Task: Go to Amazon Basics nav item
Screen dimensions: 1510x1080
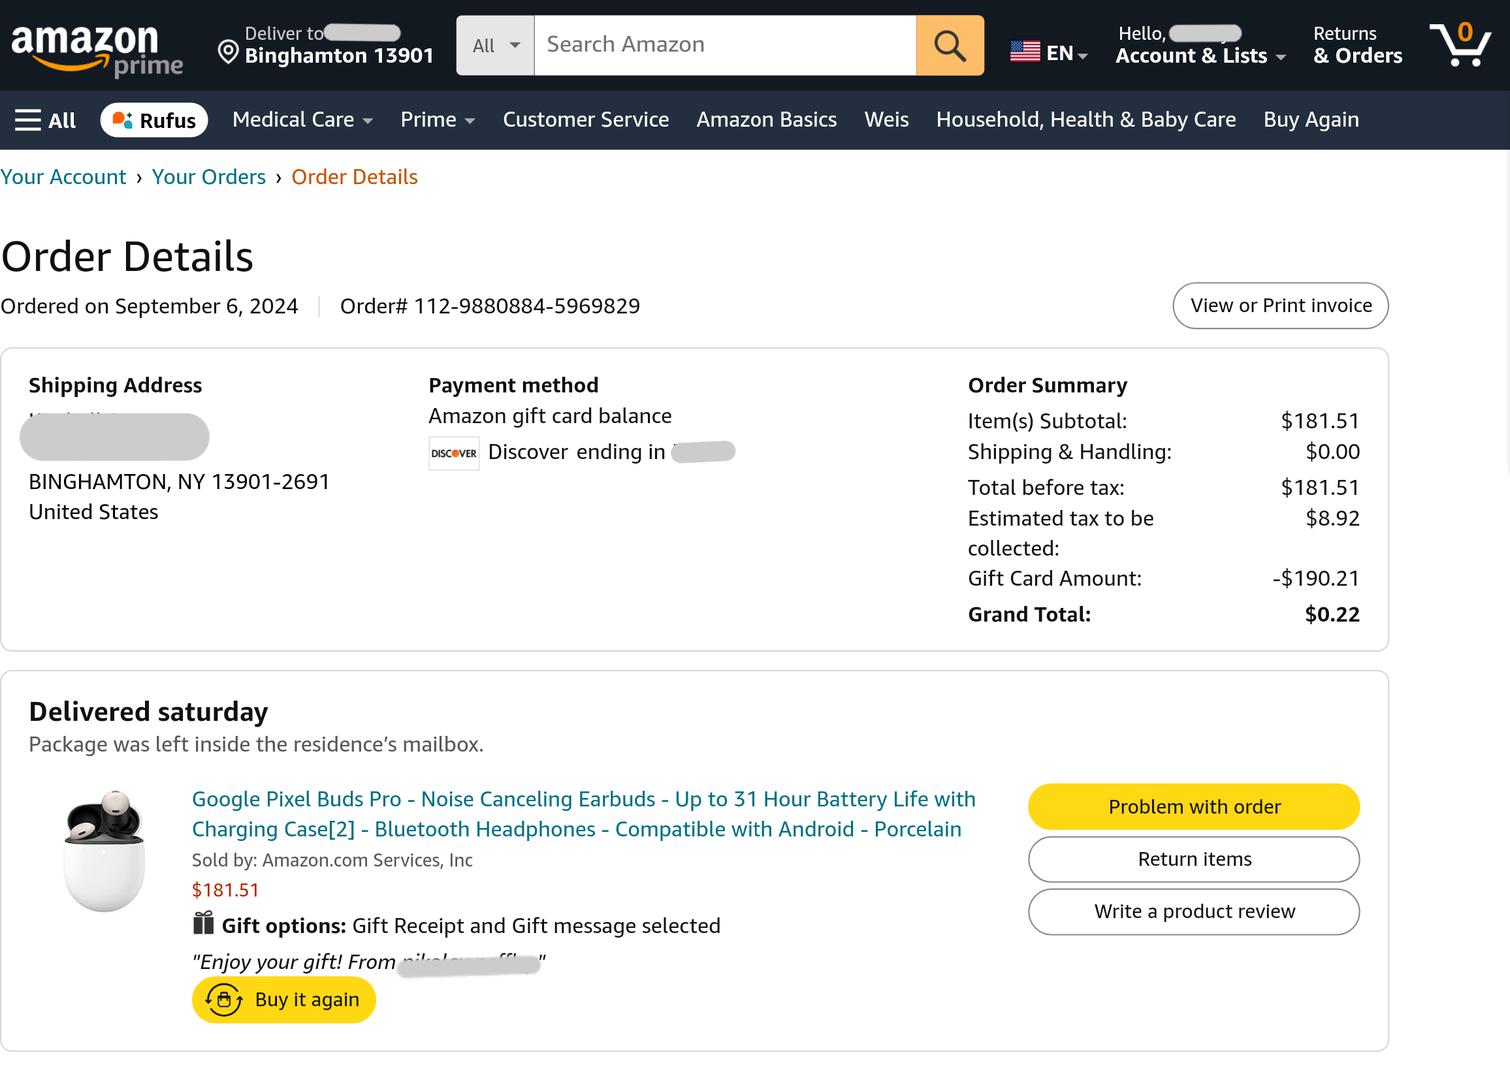Action: pos(766,120)
